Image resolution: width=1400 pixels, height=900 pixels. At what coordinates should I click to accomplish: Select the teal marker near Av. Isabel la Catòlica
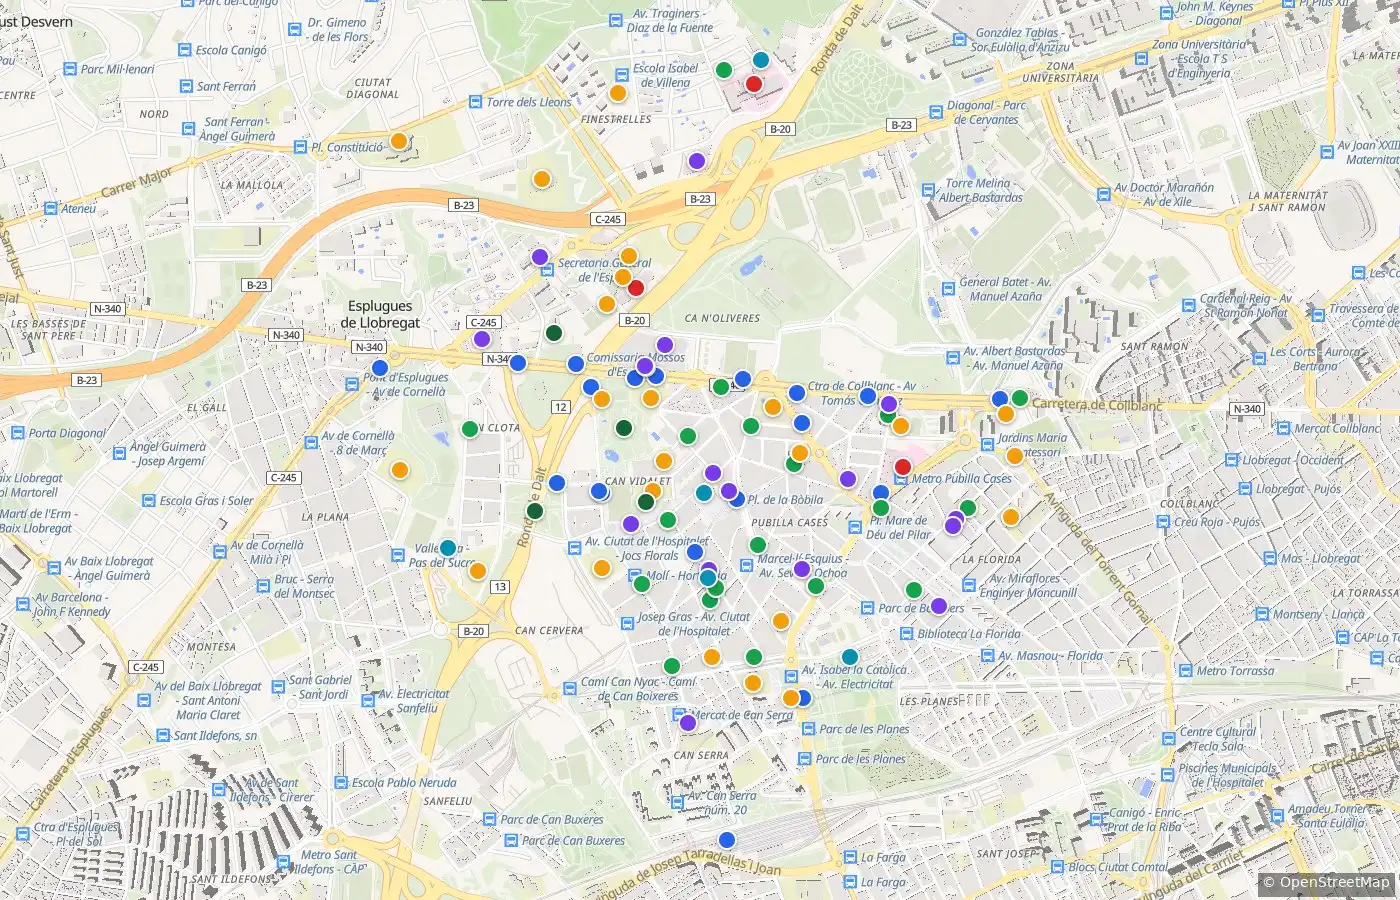[849, 657]
